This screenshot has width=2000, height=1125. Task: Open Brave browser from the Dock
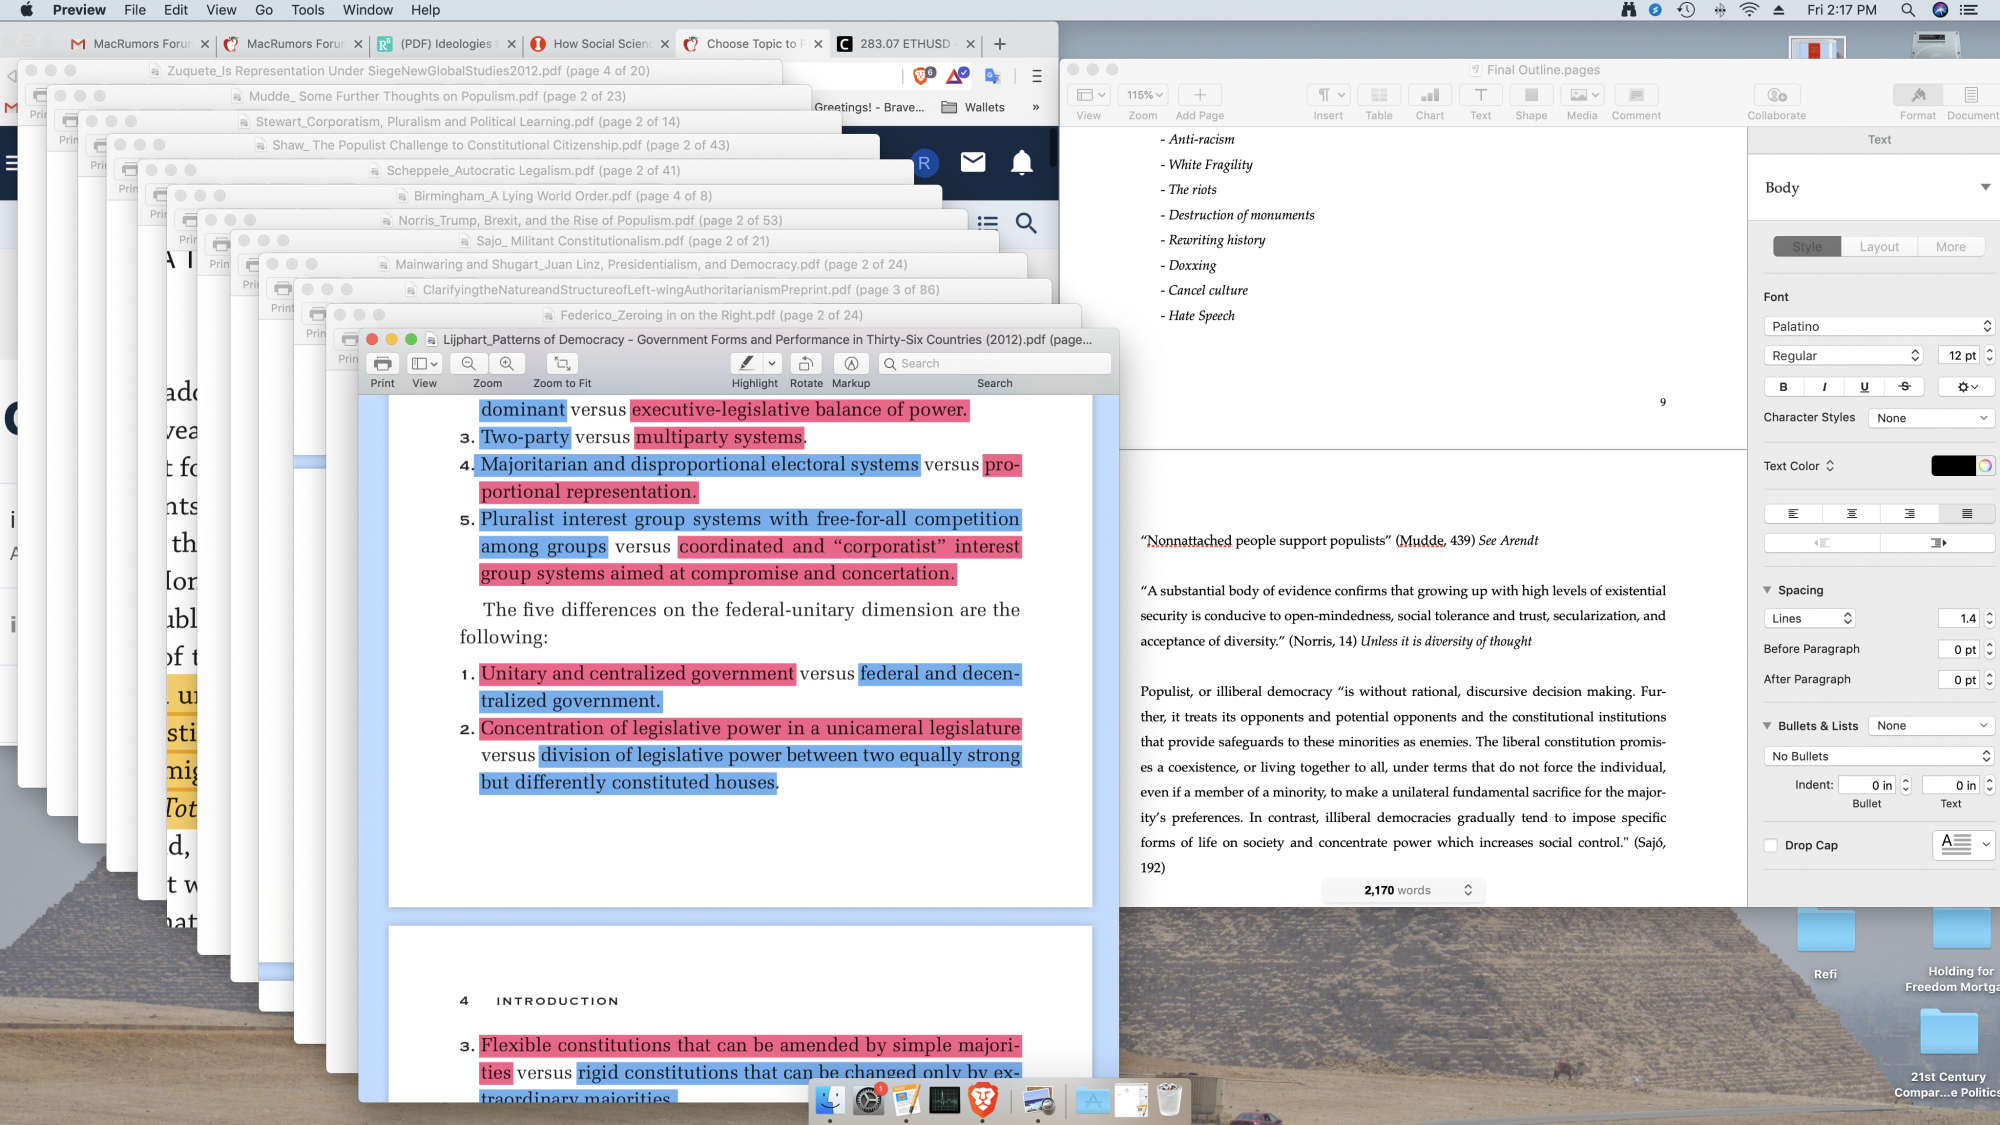pyautogui.click(x=983, y=1101)
